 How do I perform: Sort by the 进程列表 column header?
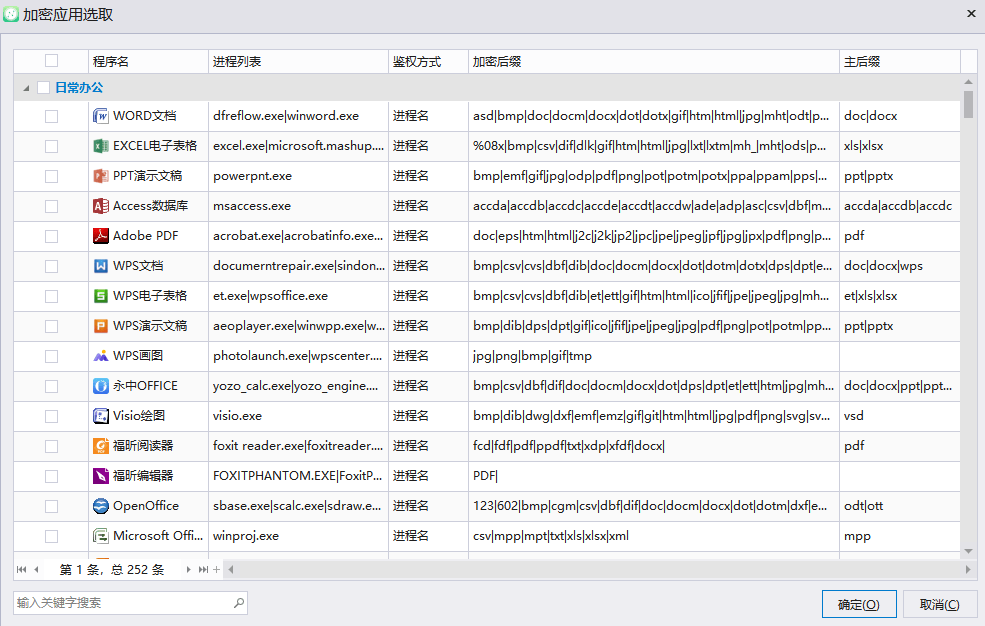click(x=298, y=62)
